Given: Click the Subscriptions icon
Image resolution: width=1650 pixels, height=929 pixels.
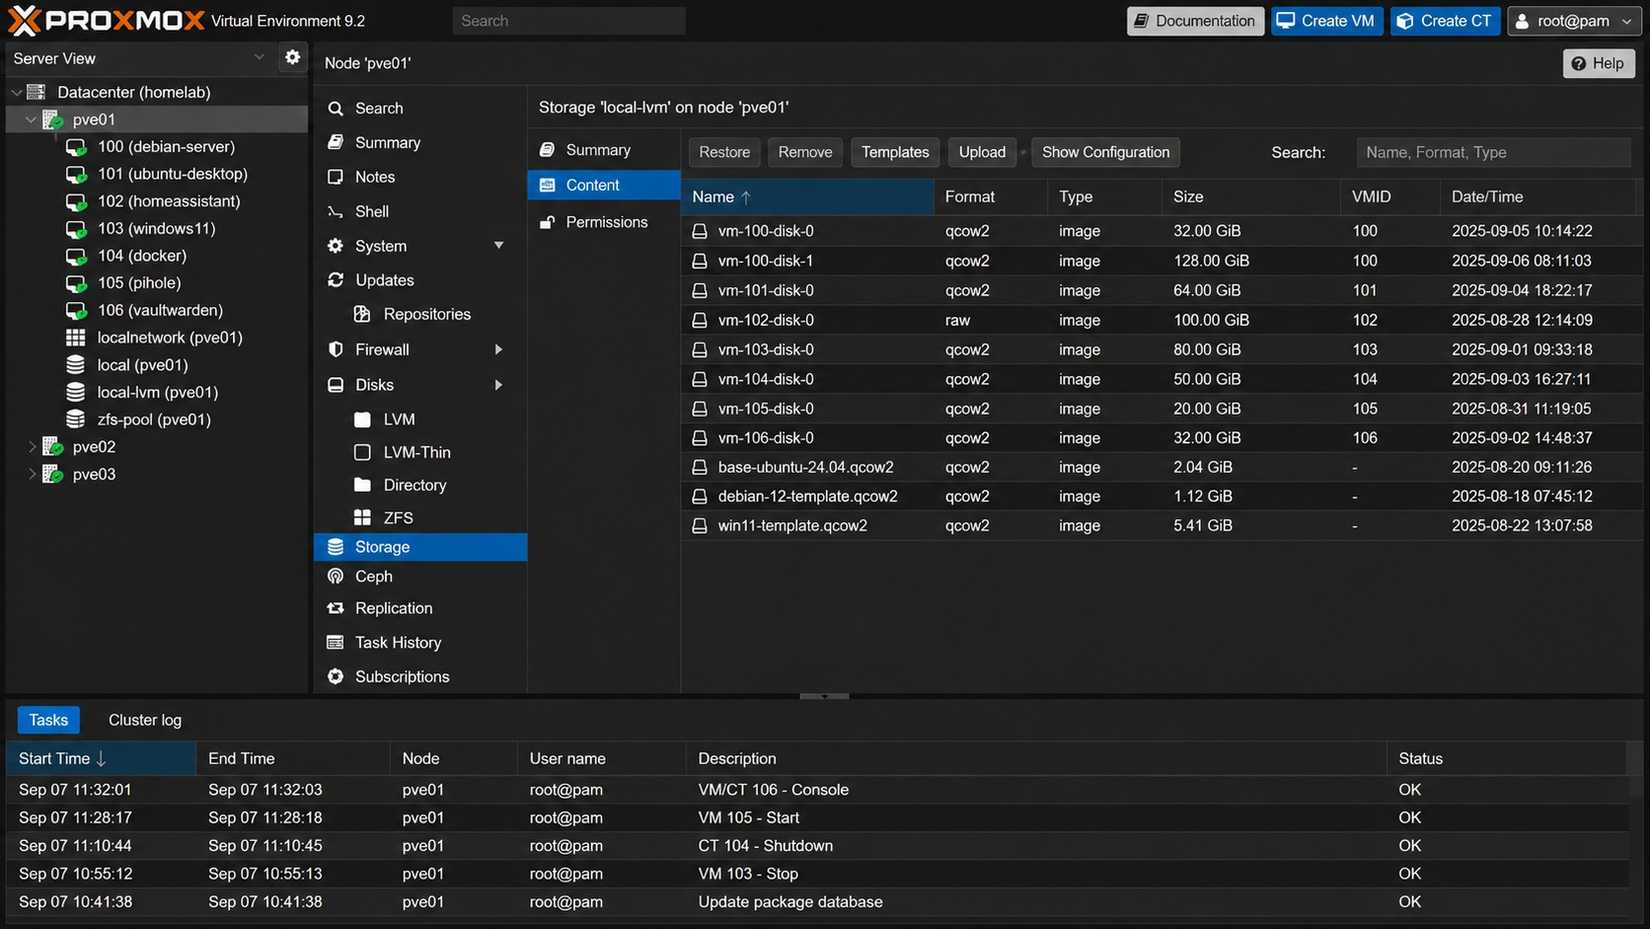Looking at the screenshot, I should coord(335,677).
